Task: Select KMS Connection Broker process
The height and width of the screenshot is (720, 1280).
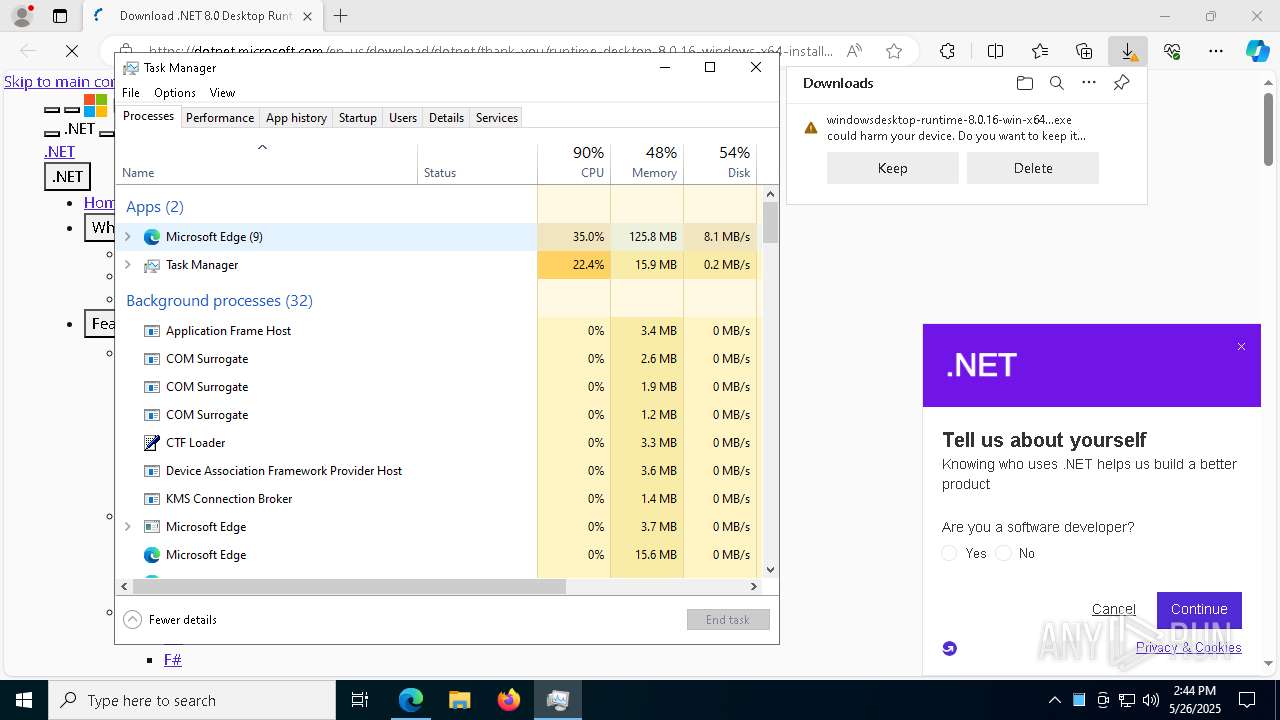Action: pyautogui.click(x=437, y=499)
